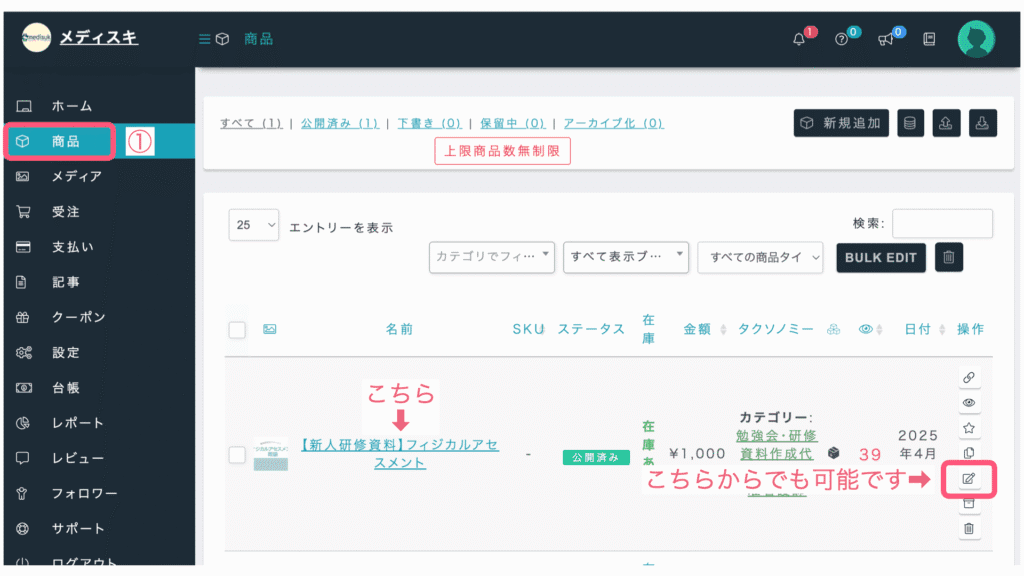Click the download export icon button
This screenshot has height=576, width=1024.
982,123
